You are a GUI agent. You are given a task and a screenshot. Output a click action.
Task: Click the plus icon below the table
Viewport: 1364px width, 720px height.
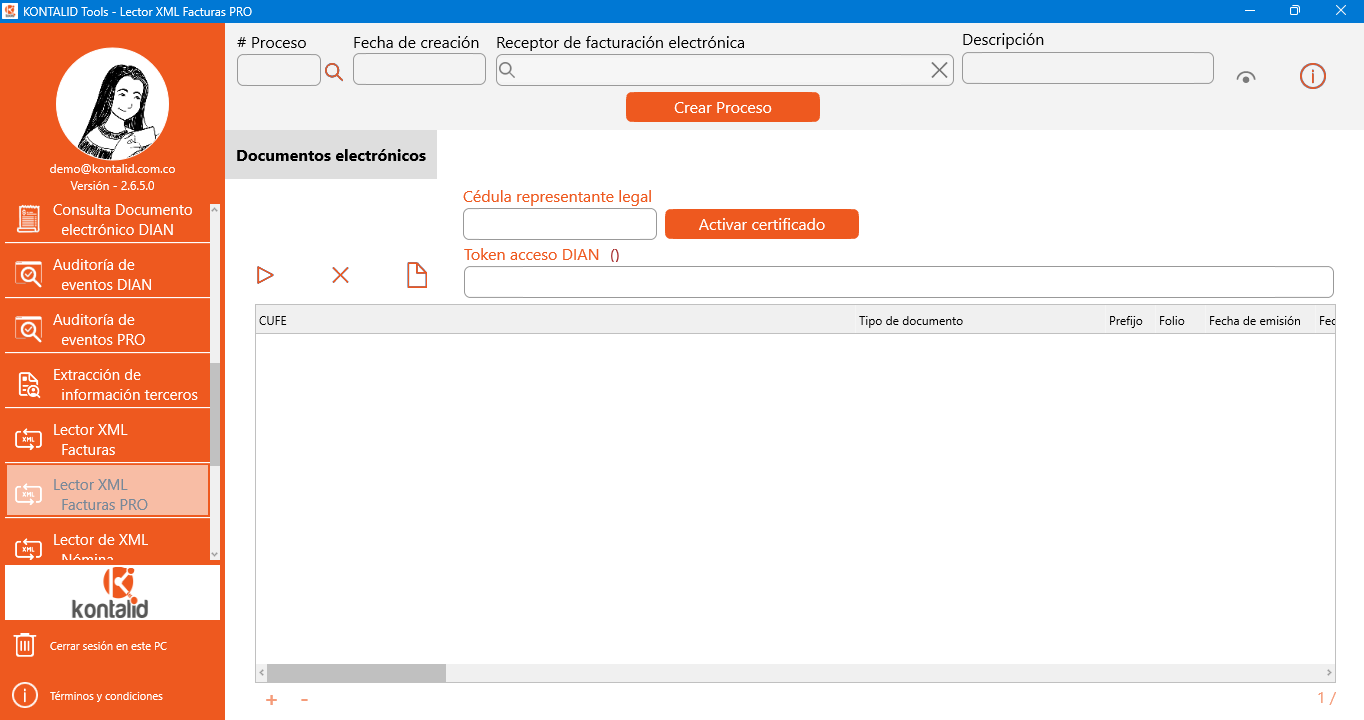pos(271,700)
